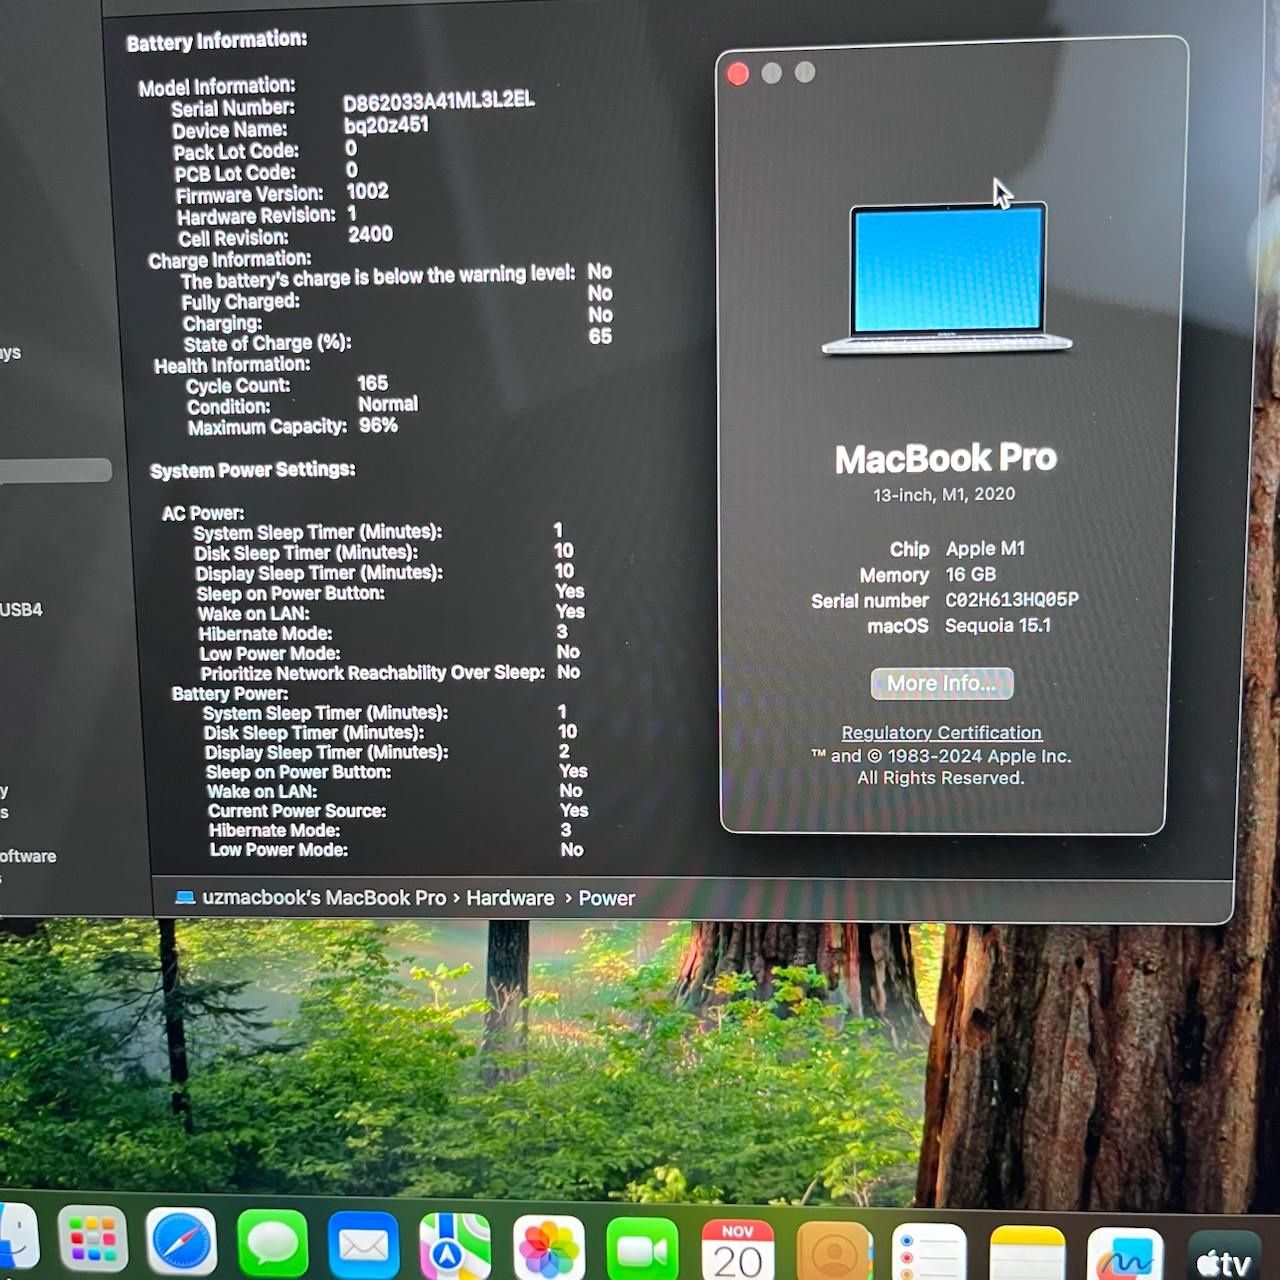Click '13-inch, M1, 2020' subtitle
Screen dimensions: 1280x1280
point(944,494)
